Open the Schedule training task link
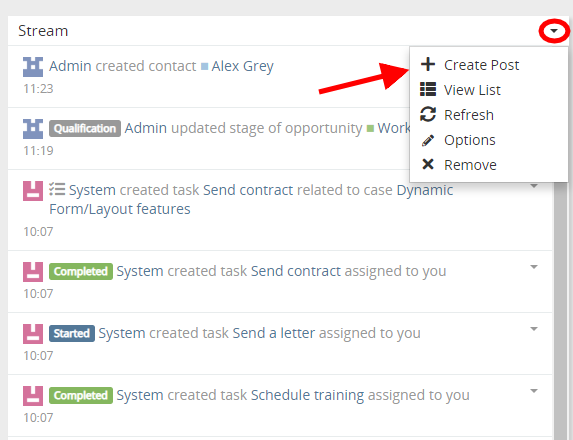The width and height of the screenshot is (573, 440). click(x=307, y=395)
